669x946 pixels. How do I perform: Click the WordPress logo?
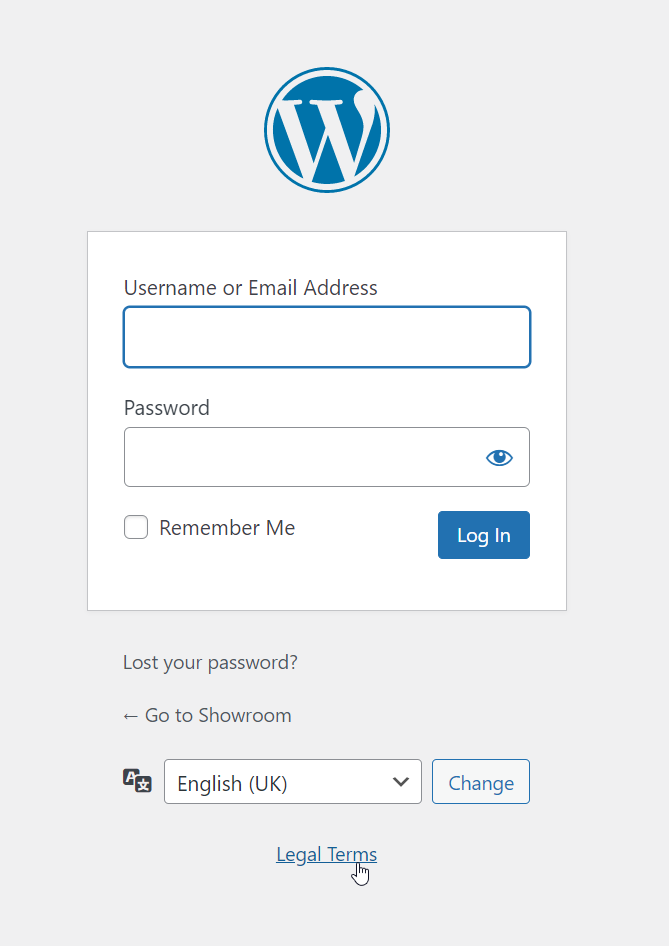(327, 130)
